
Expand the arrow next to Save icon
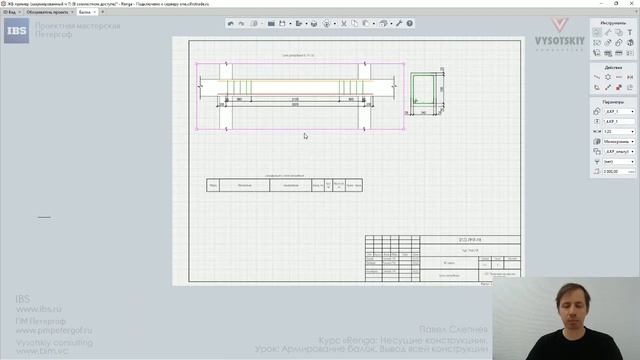[290, 24]
